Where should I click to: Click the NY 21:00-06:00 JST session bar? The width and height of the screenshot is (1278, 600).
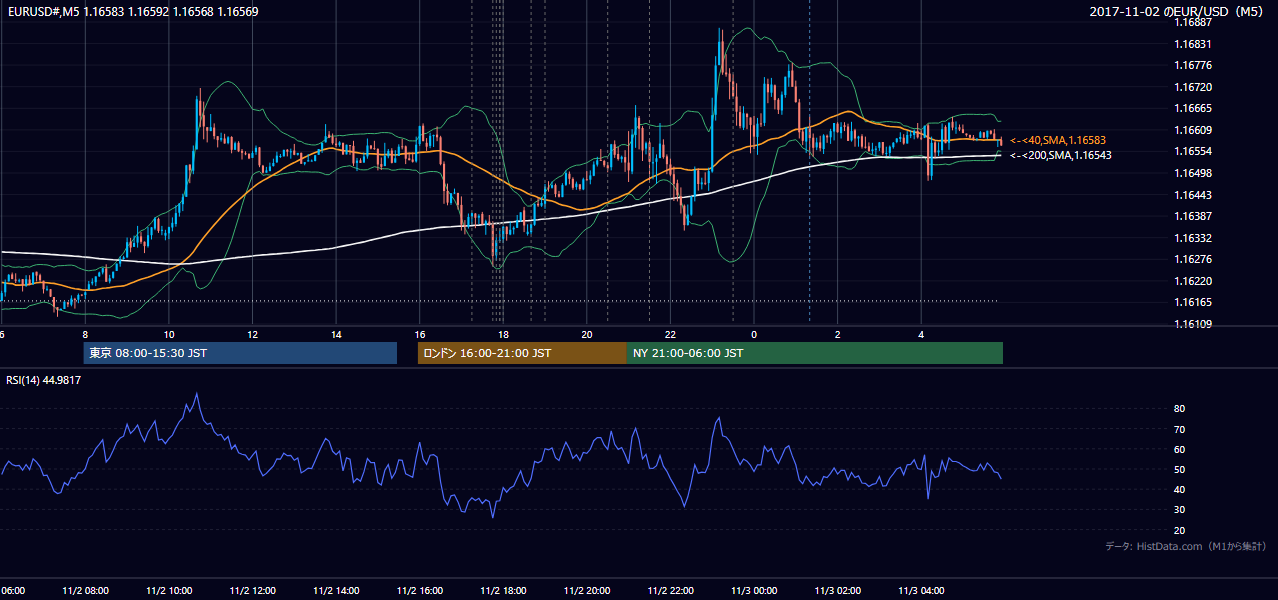(x=815, y=353)
